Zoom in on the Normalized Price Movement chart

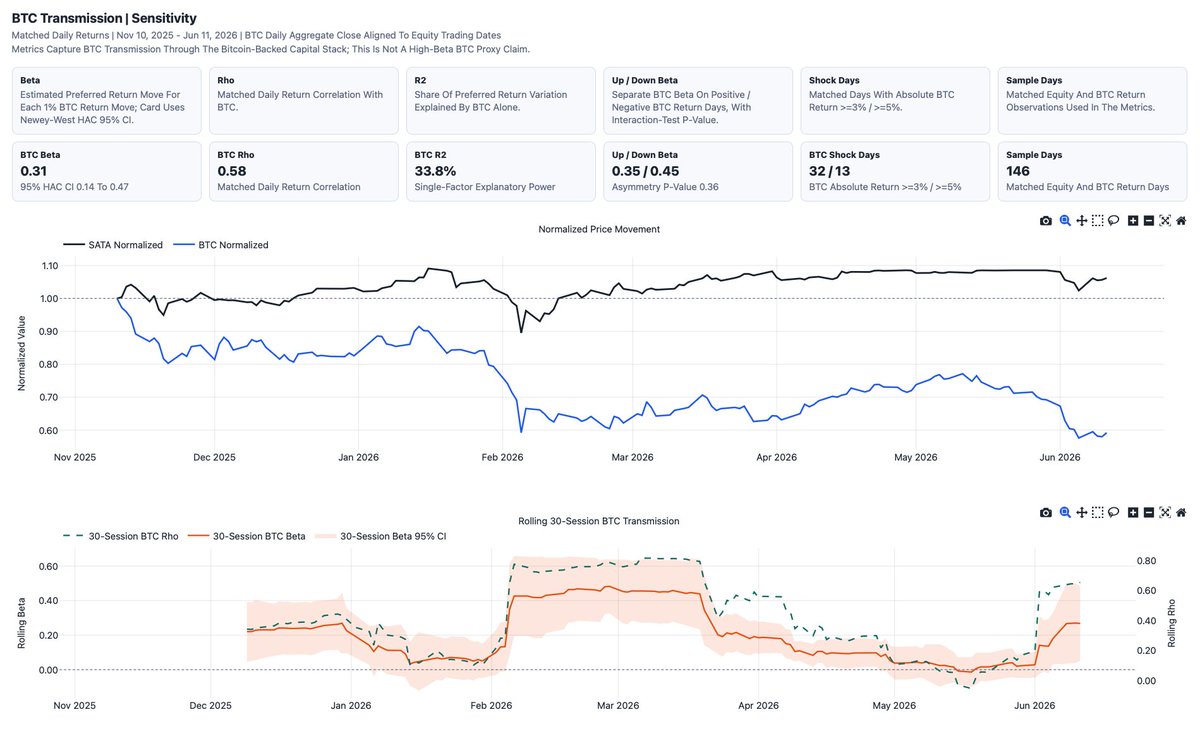(1133, 220)
